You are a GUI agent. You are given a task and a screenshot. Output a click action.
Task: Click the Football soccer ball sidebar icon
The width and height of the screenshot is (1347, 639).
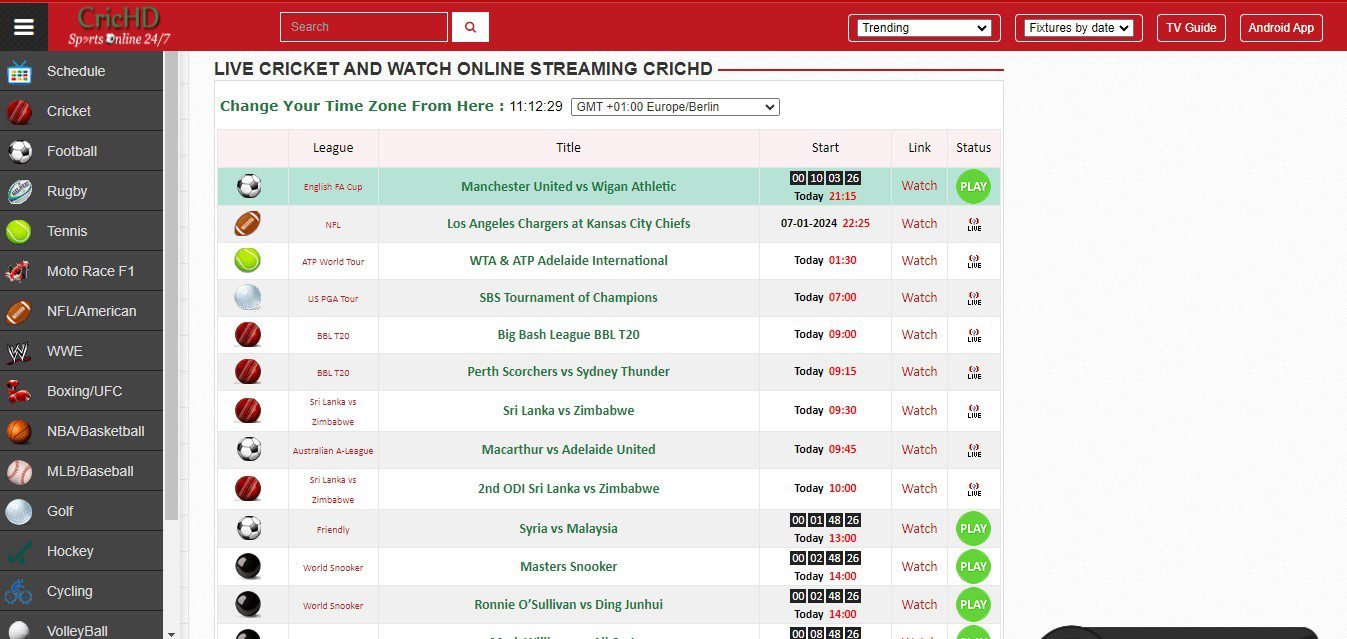click(19, 151)
